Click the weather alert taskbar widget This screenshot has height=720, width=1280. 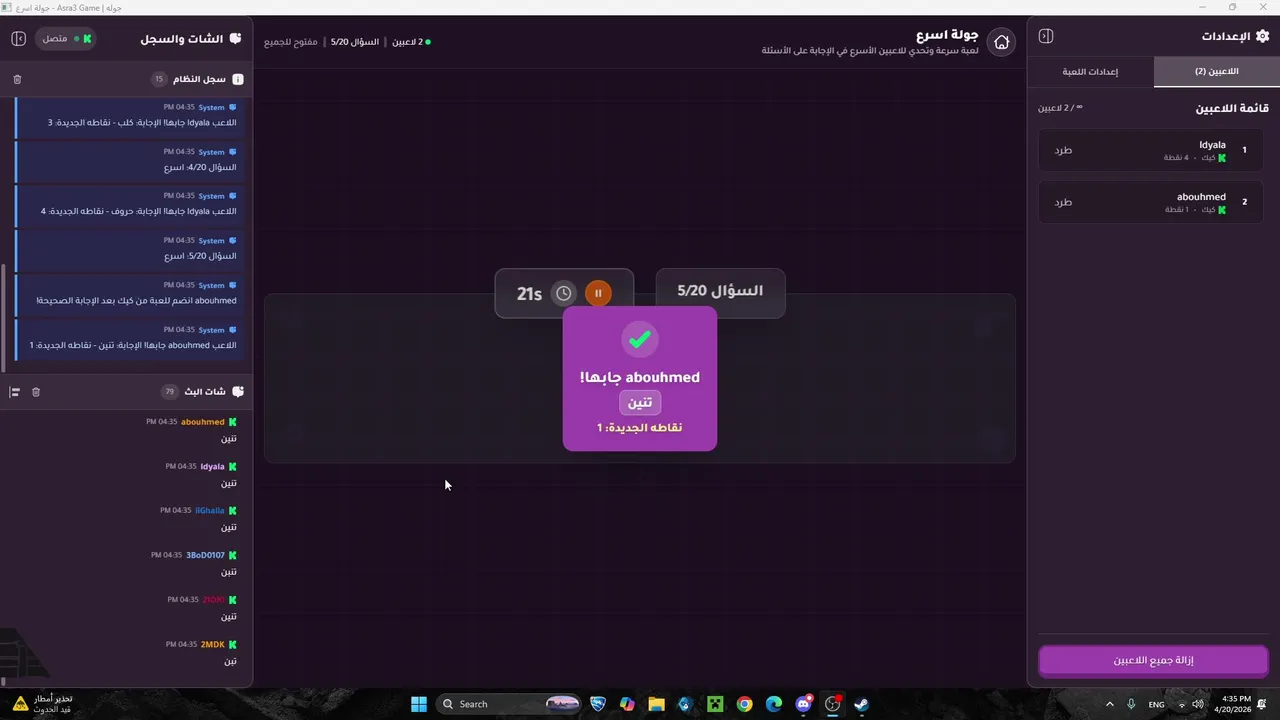tap(41, 704)
